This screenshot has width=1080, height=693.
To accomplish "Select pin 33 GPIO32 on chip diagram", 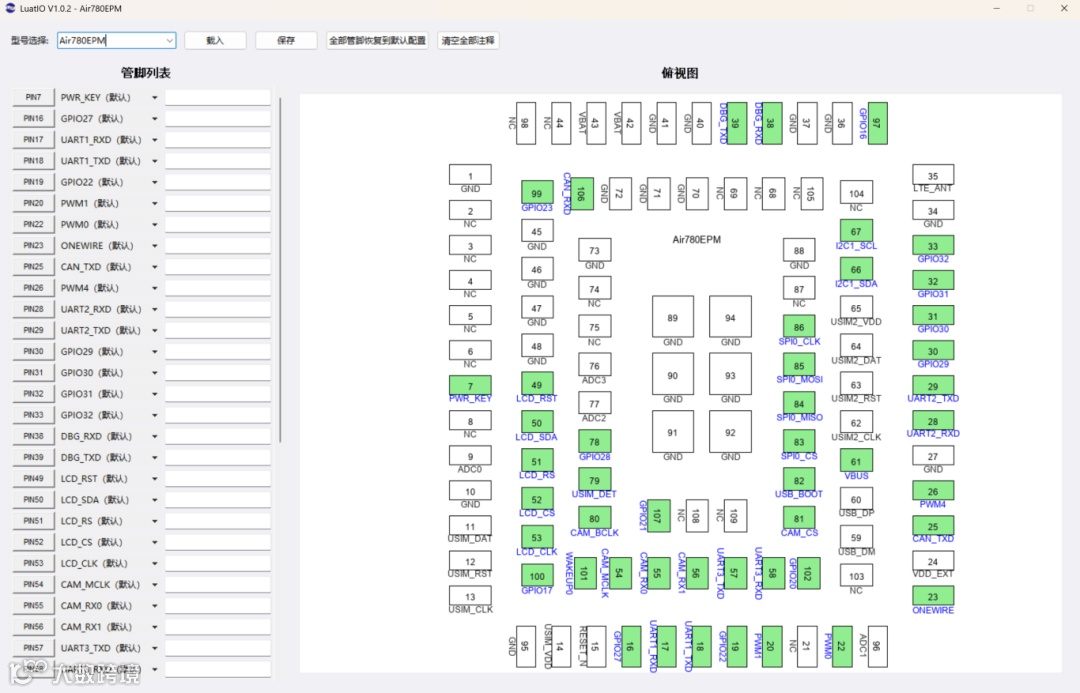I will point(933,246).
